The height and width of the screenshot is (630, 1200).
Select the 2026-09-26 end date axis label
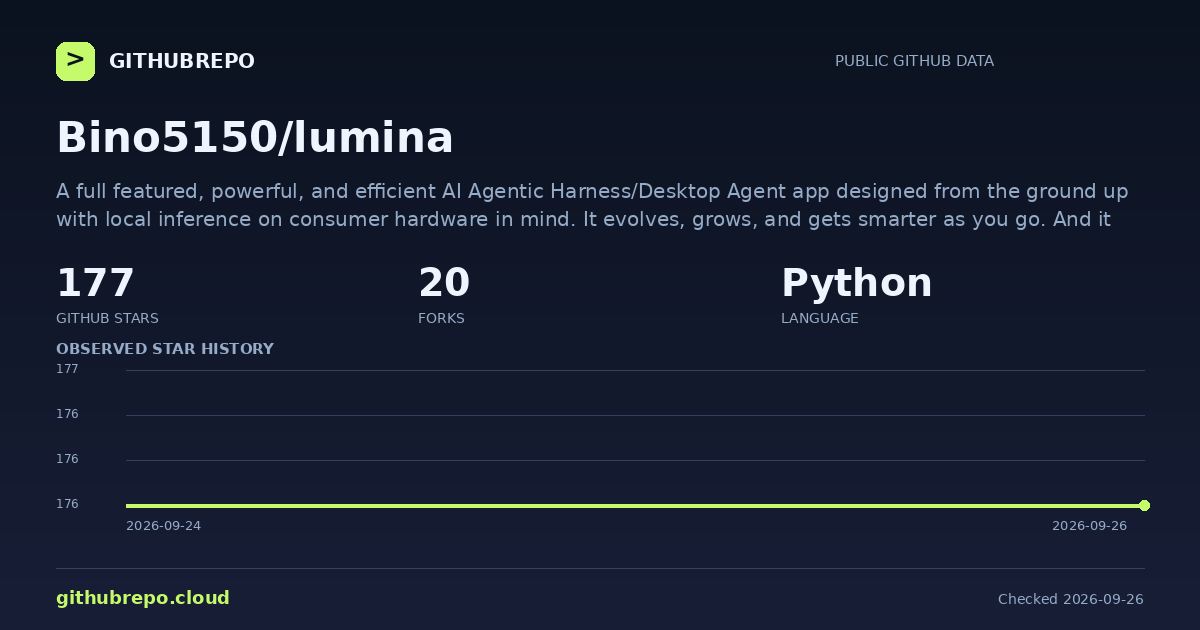[x=1089, y=526]
